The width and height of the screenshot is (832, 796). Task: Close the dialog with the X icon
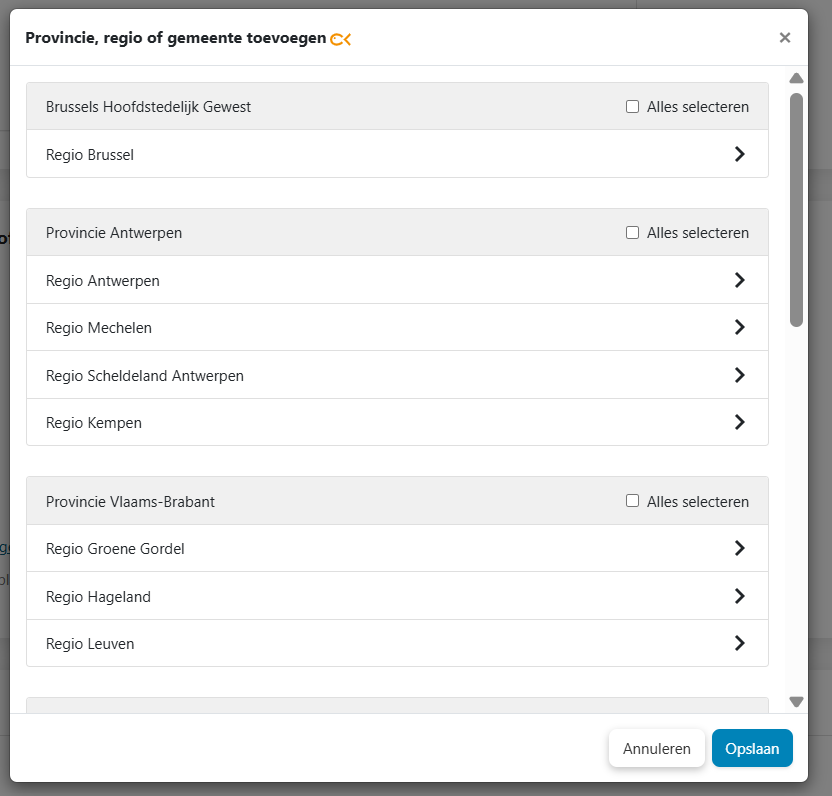(785, 38)
